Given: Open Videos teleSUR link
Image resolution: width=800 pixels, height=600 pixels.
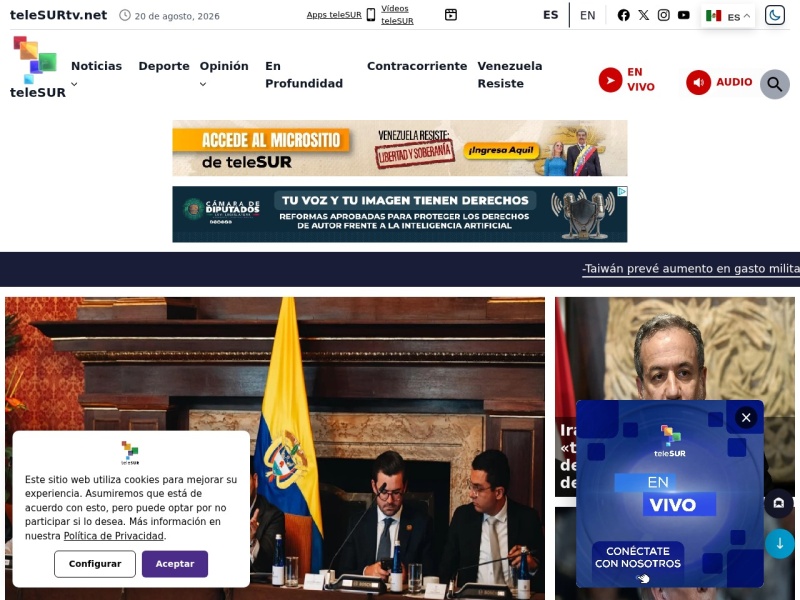Looking at the screenshot, I should point(397,15).
